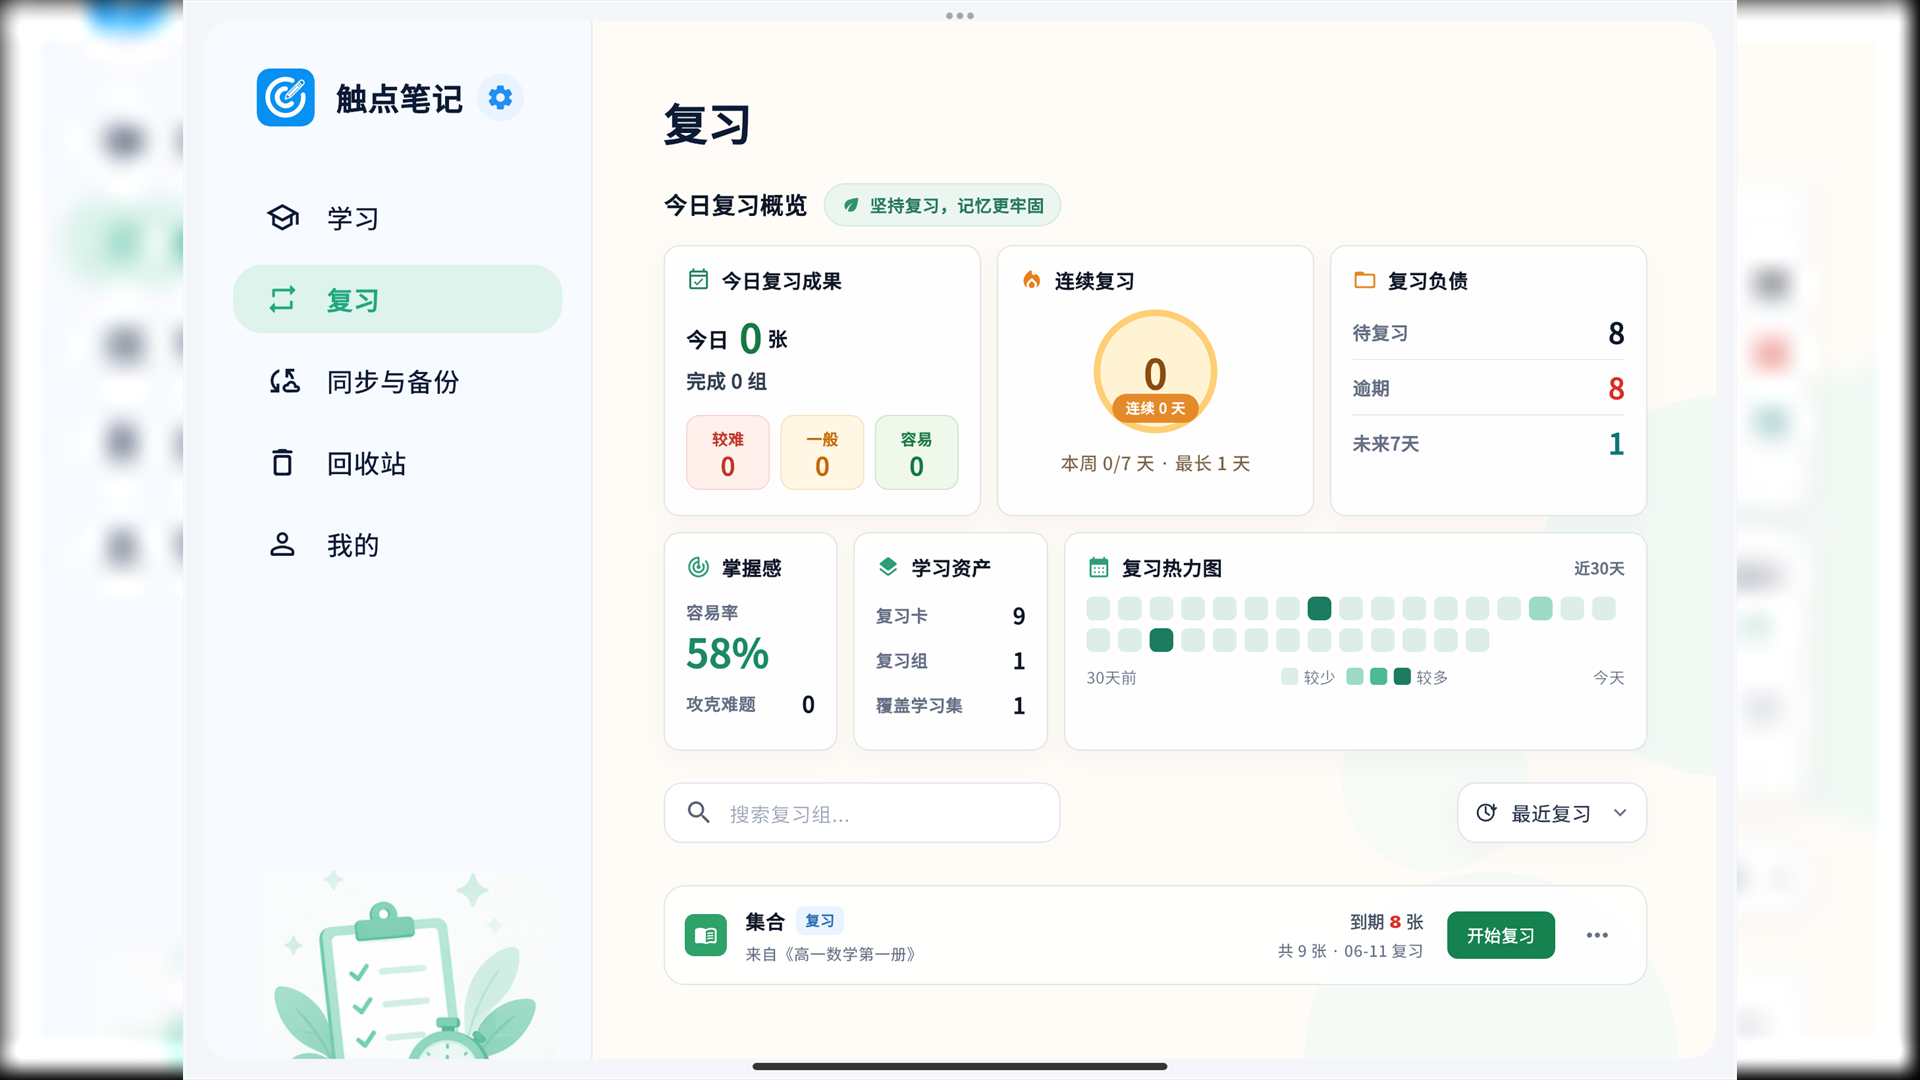Select the 复习 sidebar item
Viewport: 1920px width, 1080px height.
(x=398, y=300)
